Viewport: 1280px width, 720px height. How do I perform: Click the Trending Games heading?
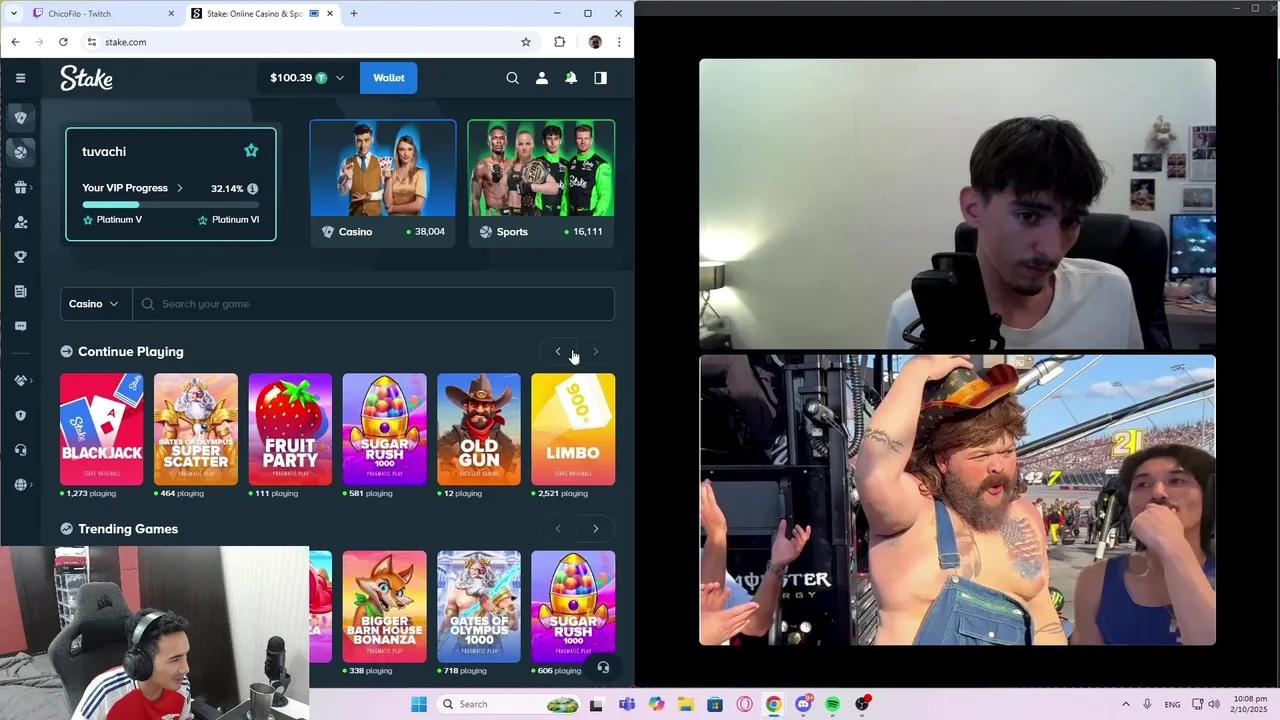pyautogui.click(x=128, y=529)
